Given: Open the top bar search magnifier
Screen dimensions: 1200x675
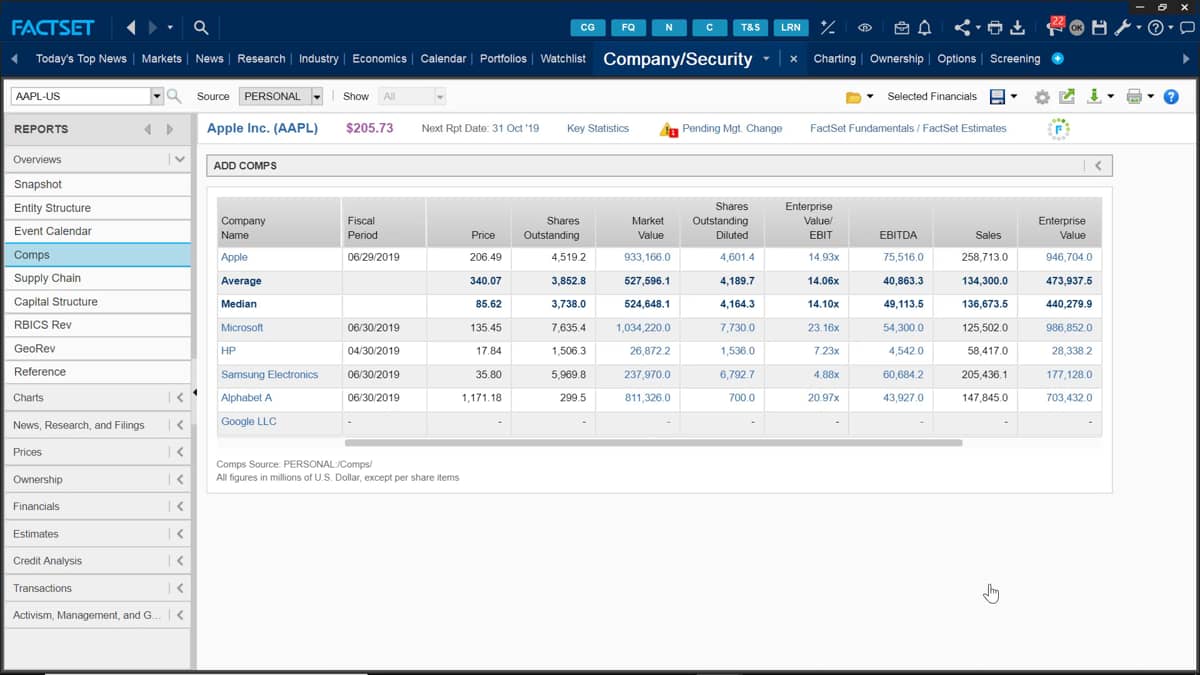Looking at the screenshot, I should click(201, 28).
